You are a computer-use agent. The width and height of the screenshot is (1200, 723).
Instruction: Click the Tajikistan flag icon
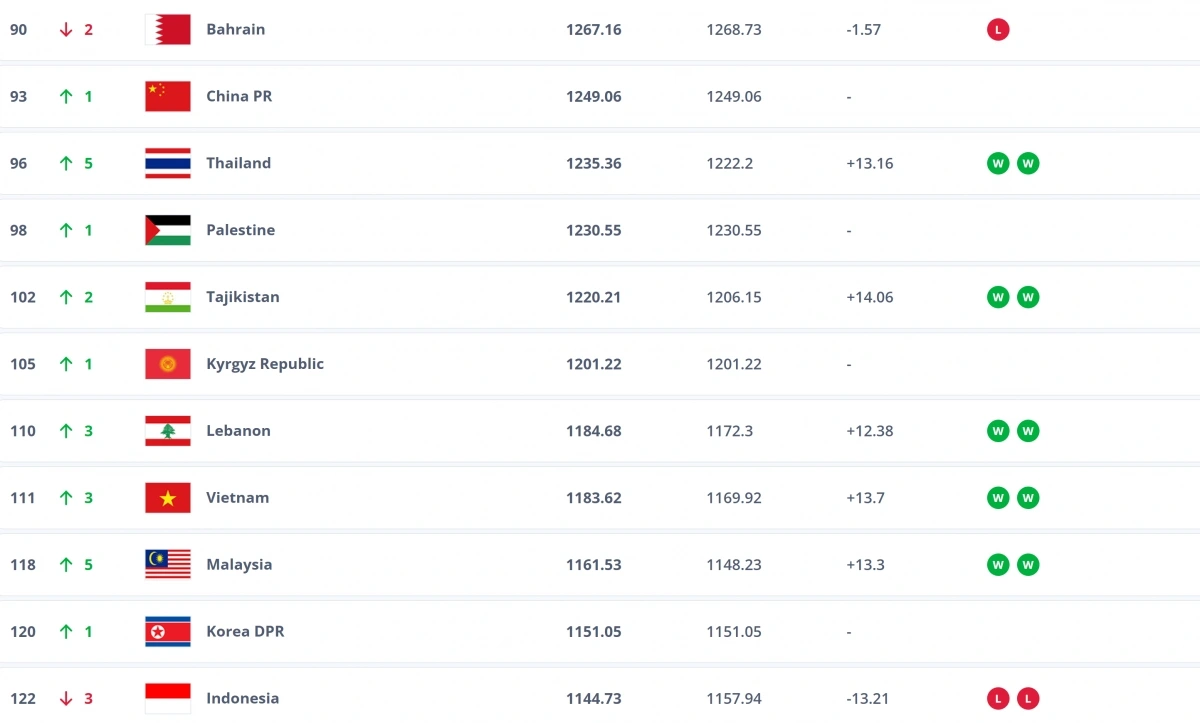[x=167, y=297]
